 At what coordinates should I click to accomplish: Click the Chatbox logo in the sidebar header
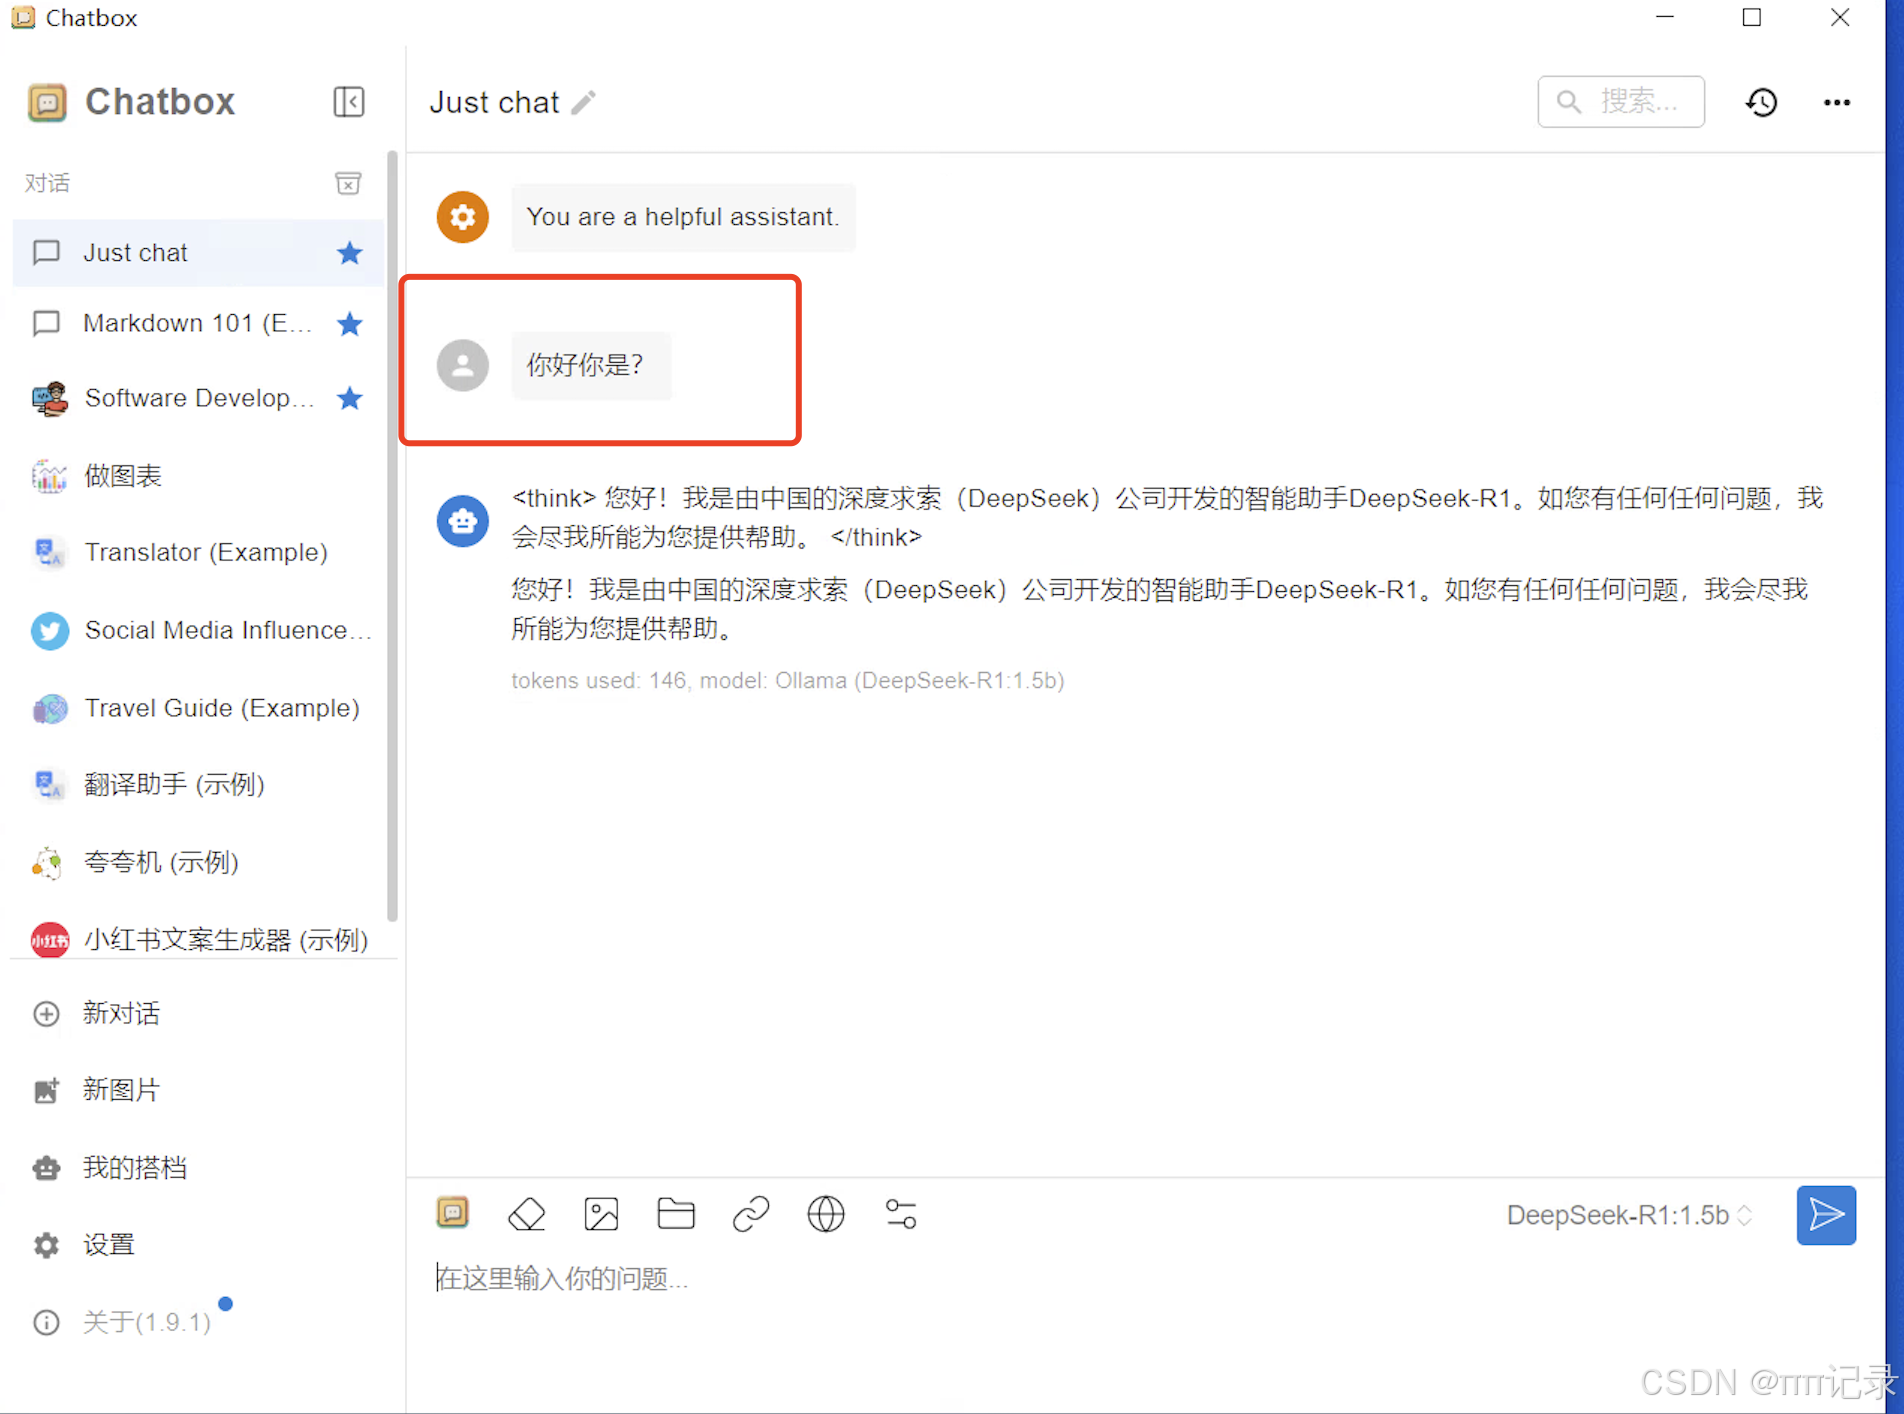click(47, 102)
